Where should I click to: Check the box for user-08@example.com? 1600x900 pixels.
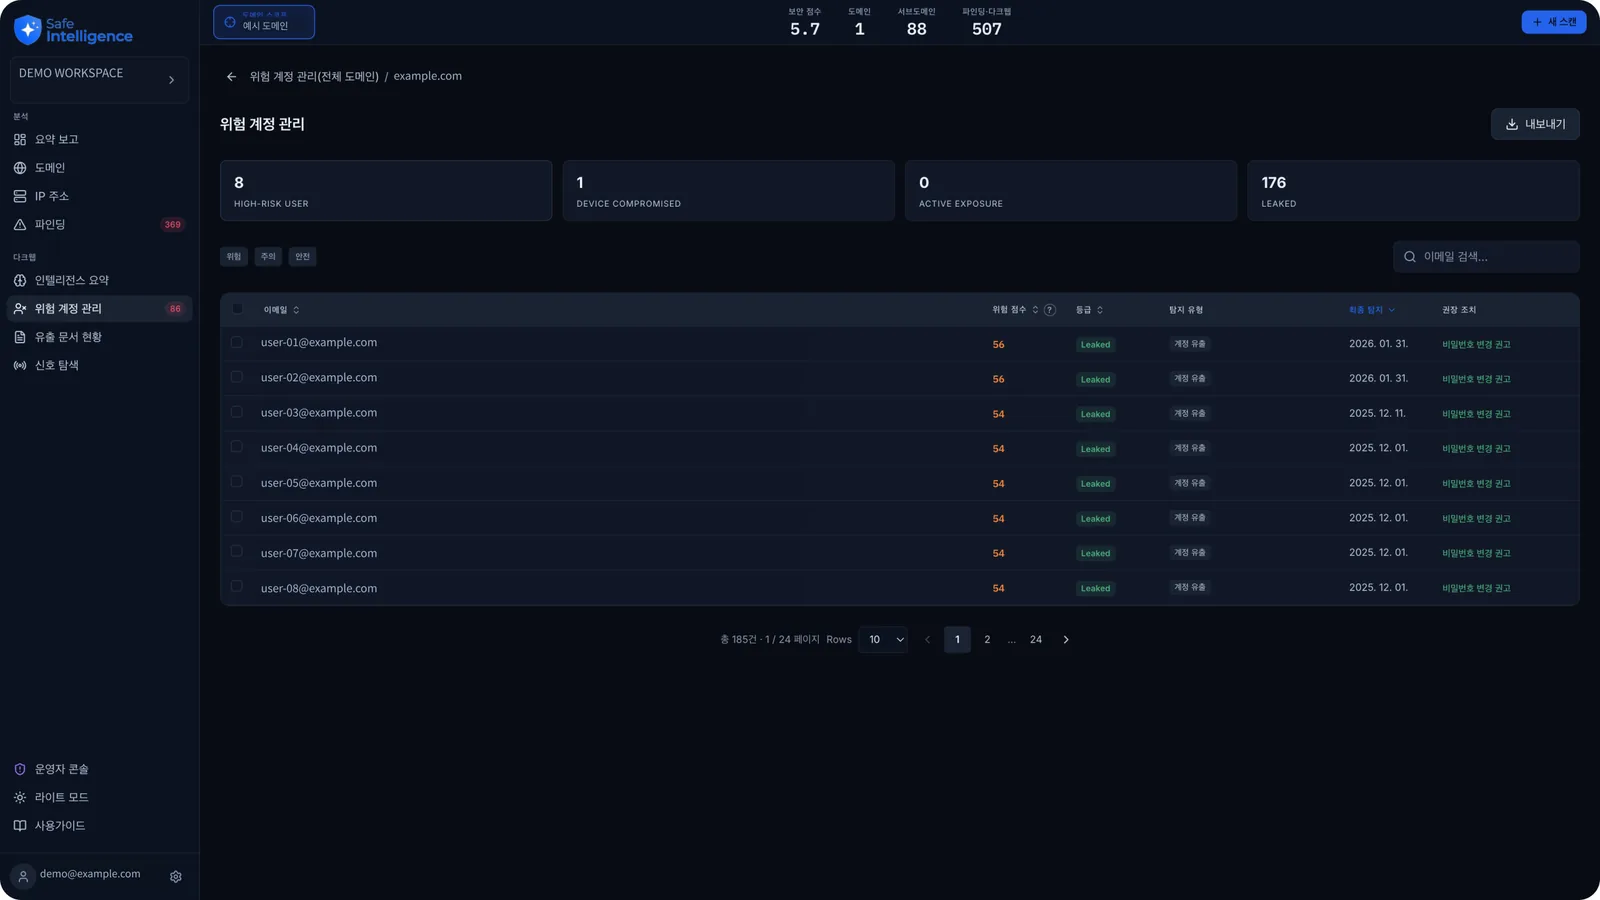tap(237, 587)
